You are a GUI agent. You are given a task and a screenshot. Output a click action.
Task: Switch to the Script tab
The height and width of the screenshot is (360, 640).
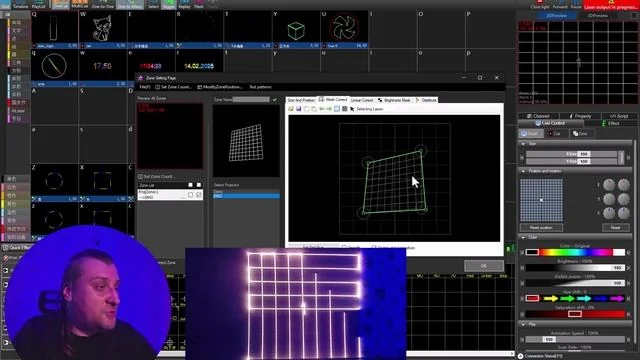(619, 116)
